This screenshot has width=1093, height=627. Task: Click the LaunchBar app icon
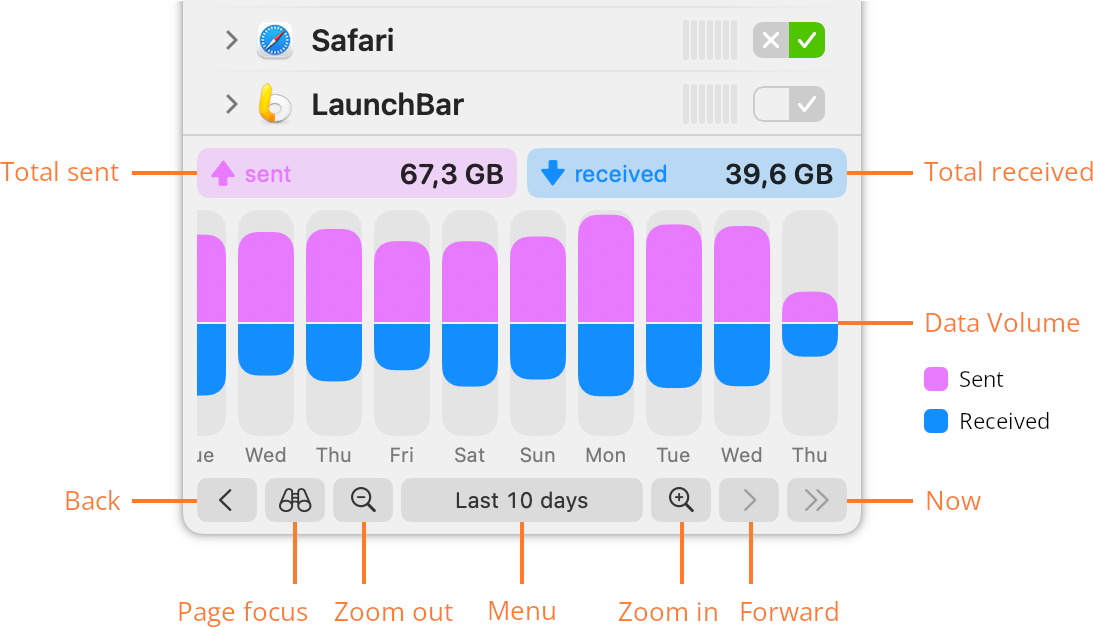[x=275, y=104]
